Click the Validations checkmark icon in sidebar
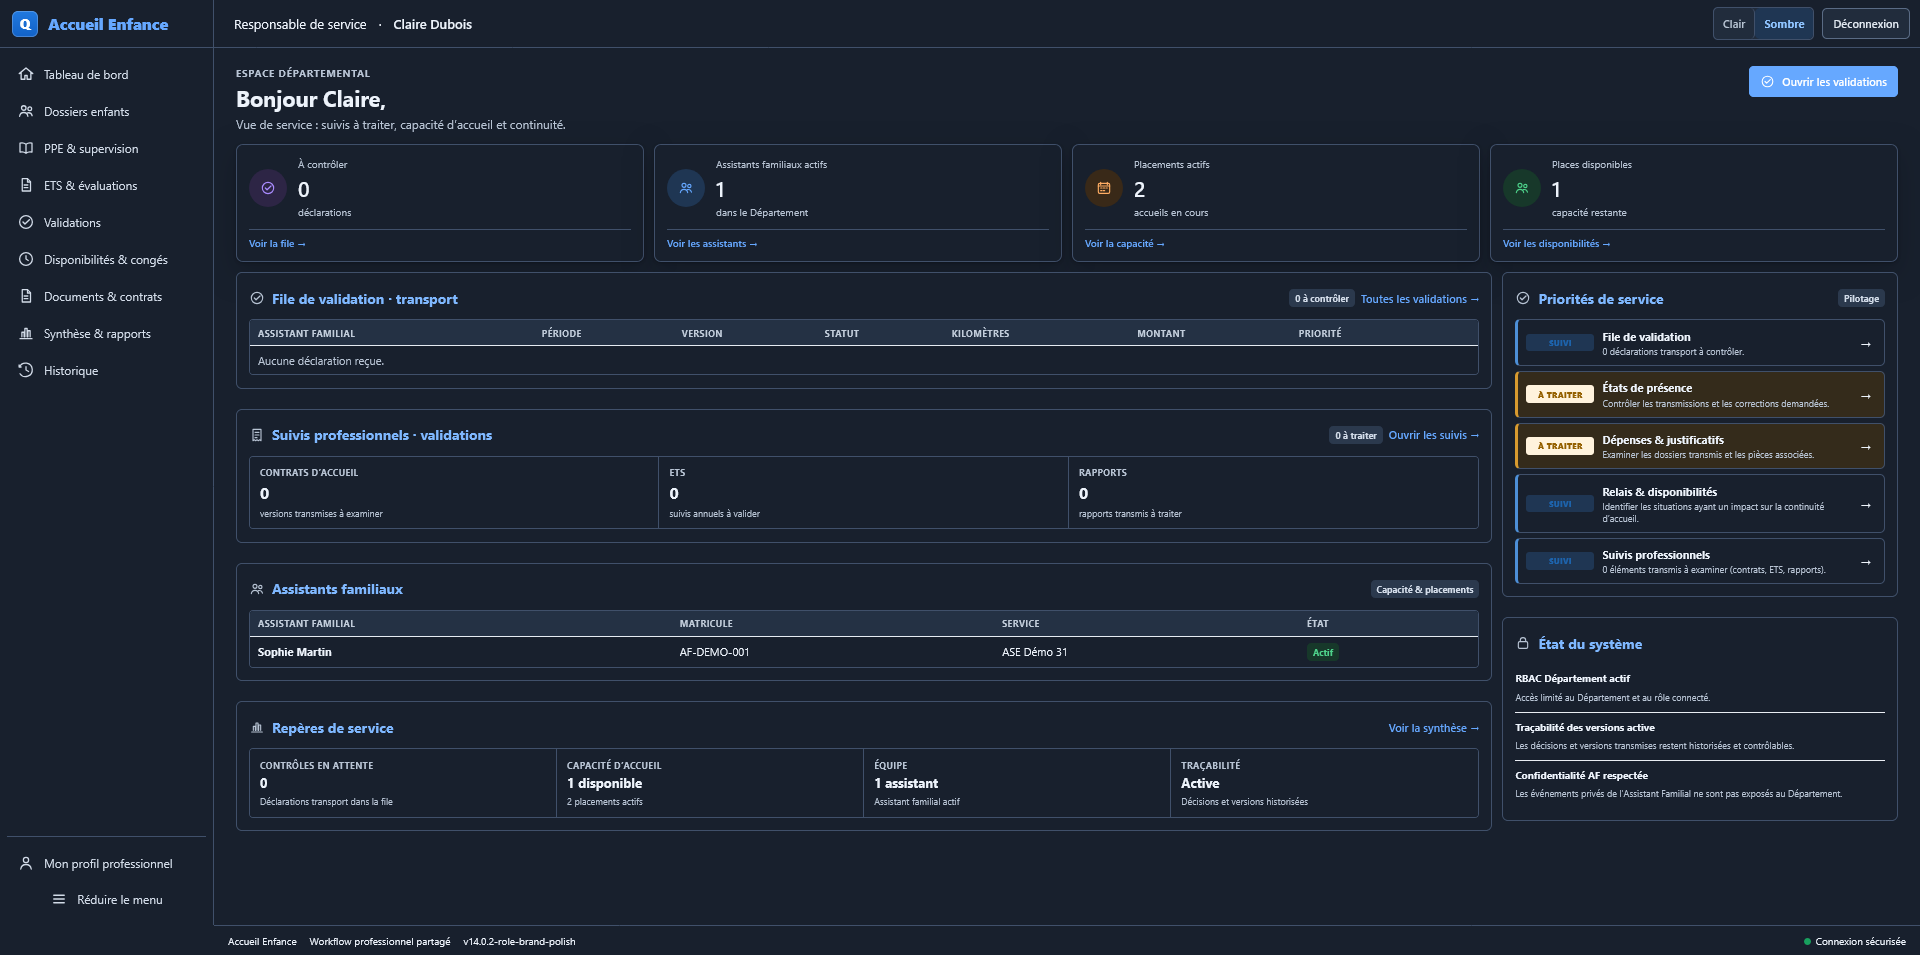The height and width of the screenshot is (955, 1920). click(26, 222)
